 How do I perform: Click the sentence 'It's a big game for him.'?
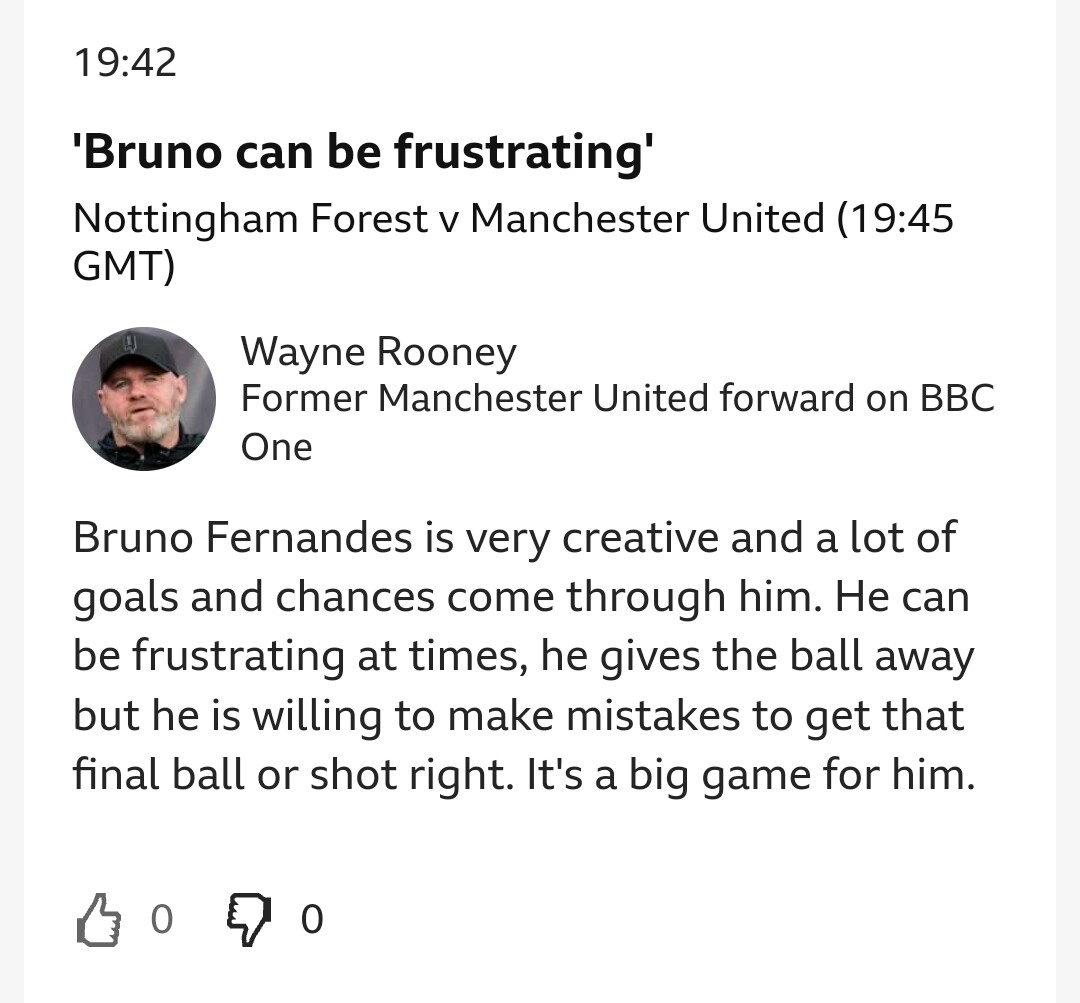(751, 775)
